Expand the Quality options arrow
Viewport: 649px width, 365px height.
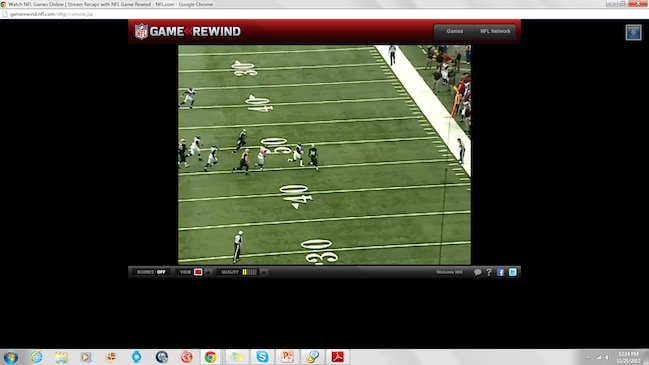click(x=264, y=272)
